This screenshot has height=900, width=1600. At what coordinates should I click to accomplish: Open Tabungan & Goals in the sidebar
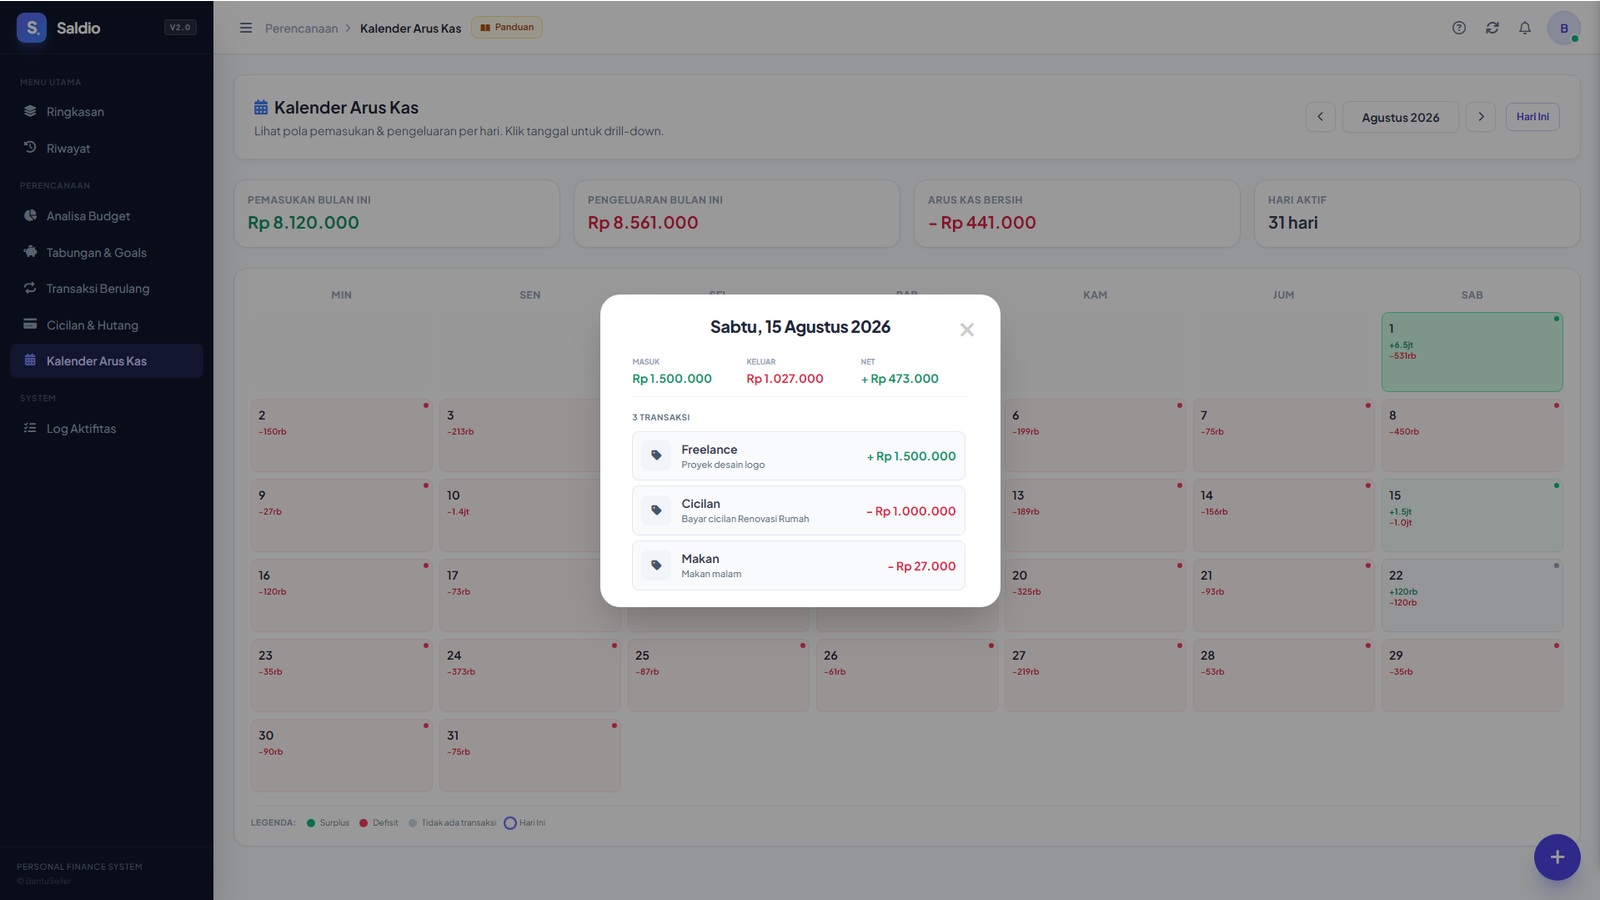(107, 253)
